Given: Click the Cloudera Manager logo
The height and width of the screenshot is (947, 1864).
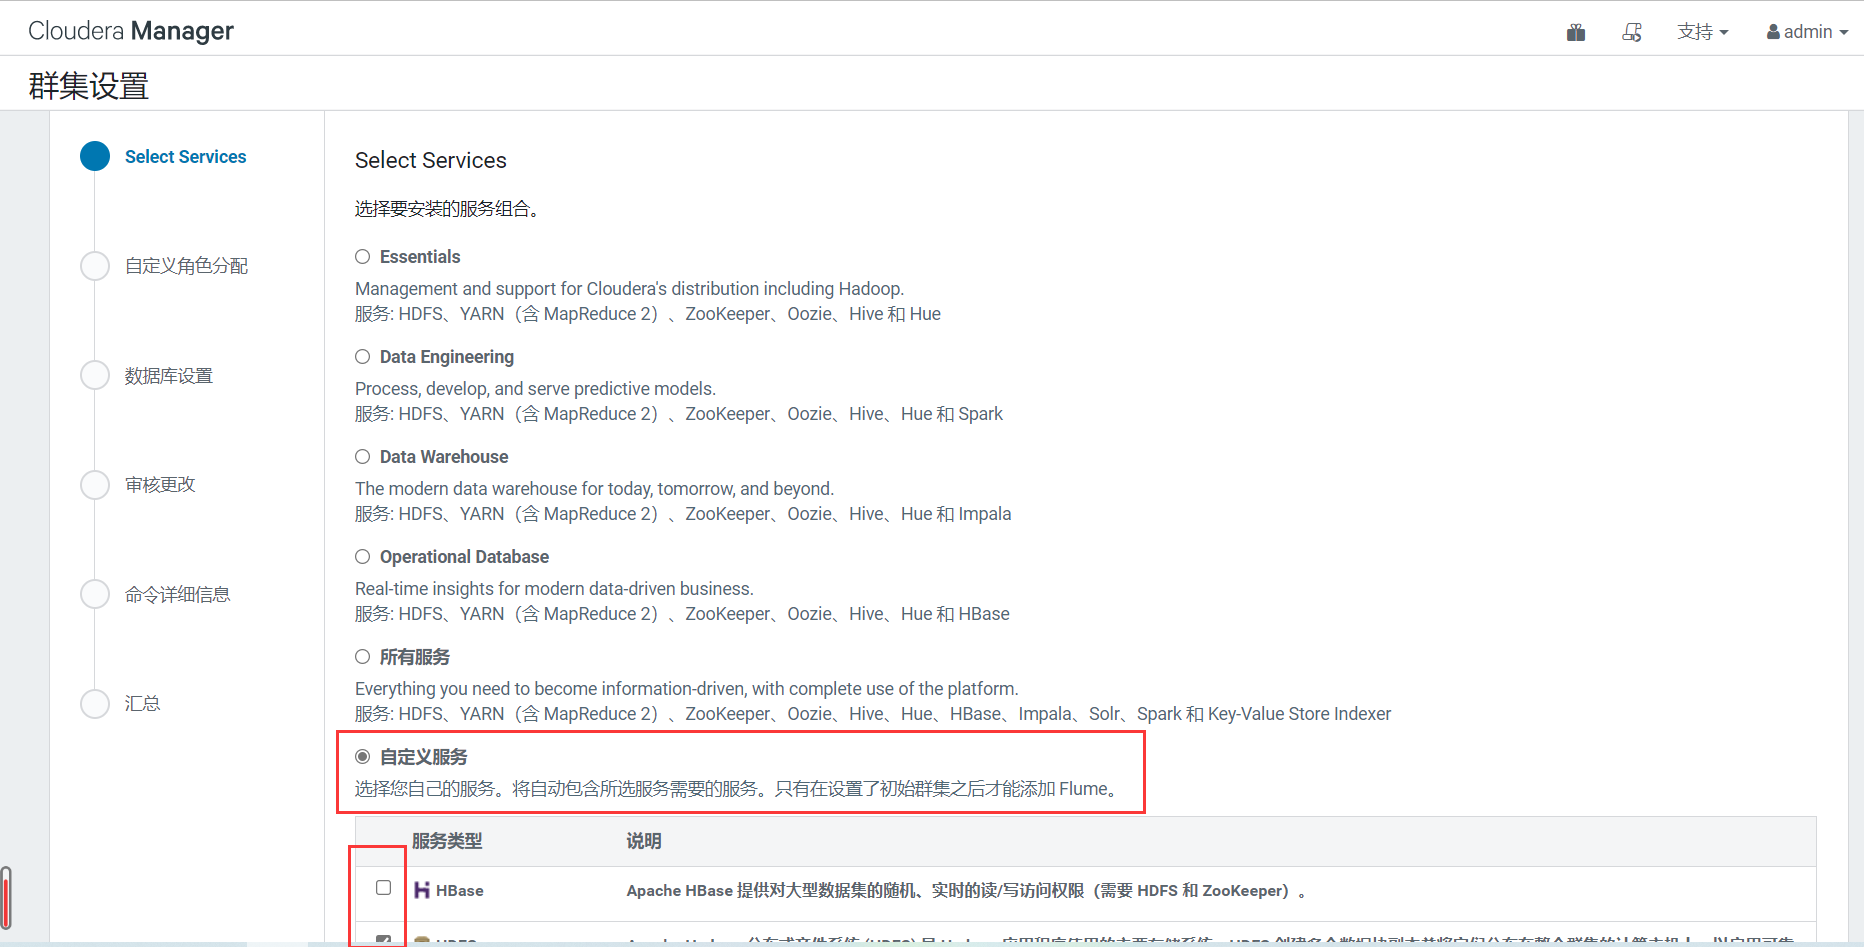Looking at the screenshot, I should point(131,31).
